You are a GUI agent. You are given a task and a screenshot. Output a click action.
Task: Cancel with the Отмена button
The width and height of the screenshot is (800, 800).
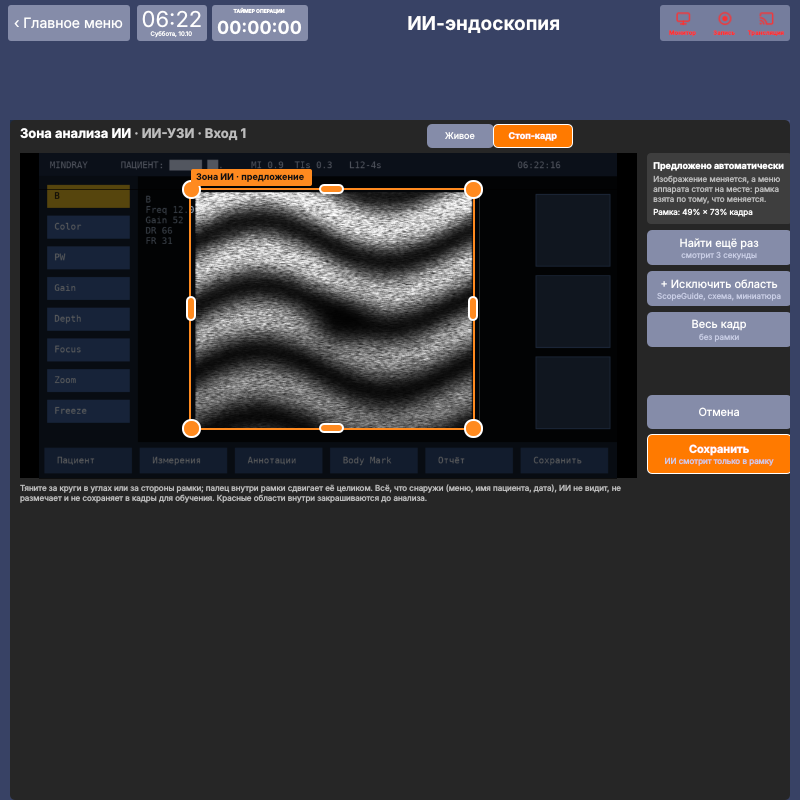coord(718,412)
